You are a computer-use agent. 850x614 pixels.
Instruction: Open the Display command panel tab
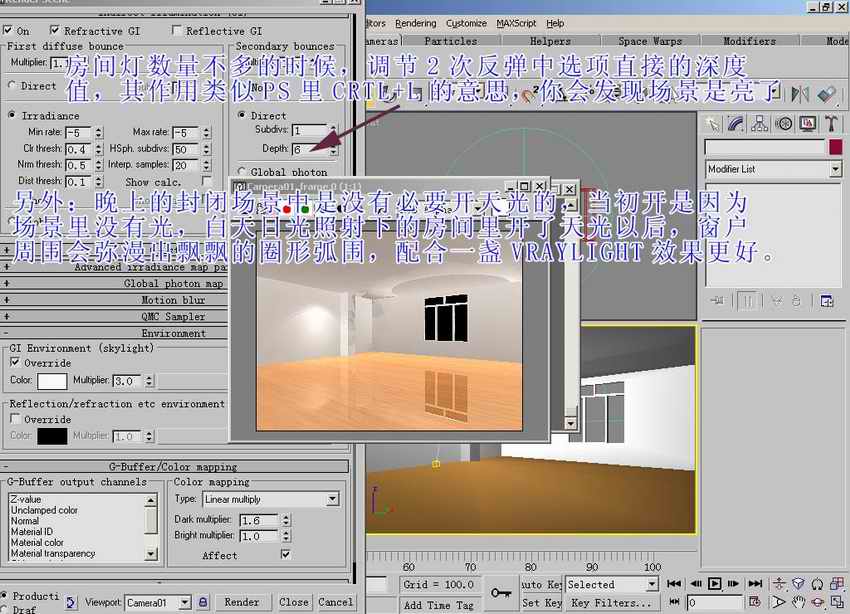coord(808,124)
